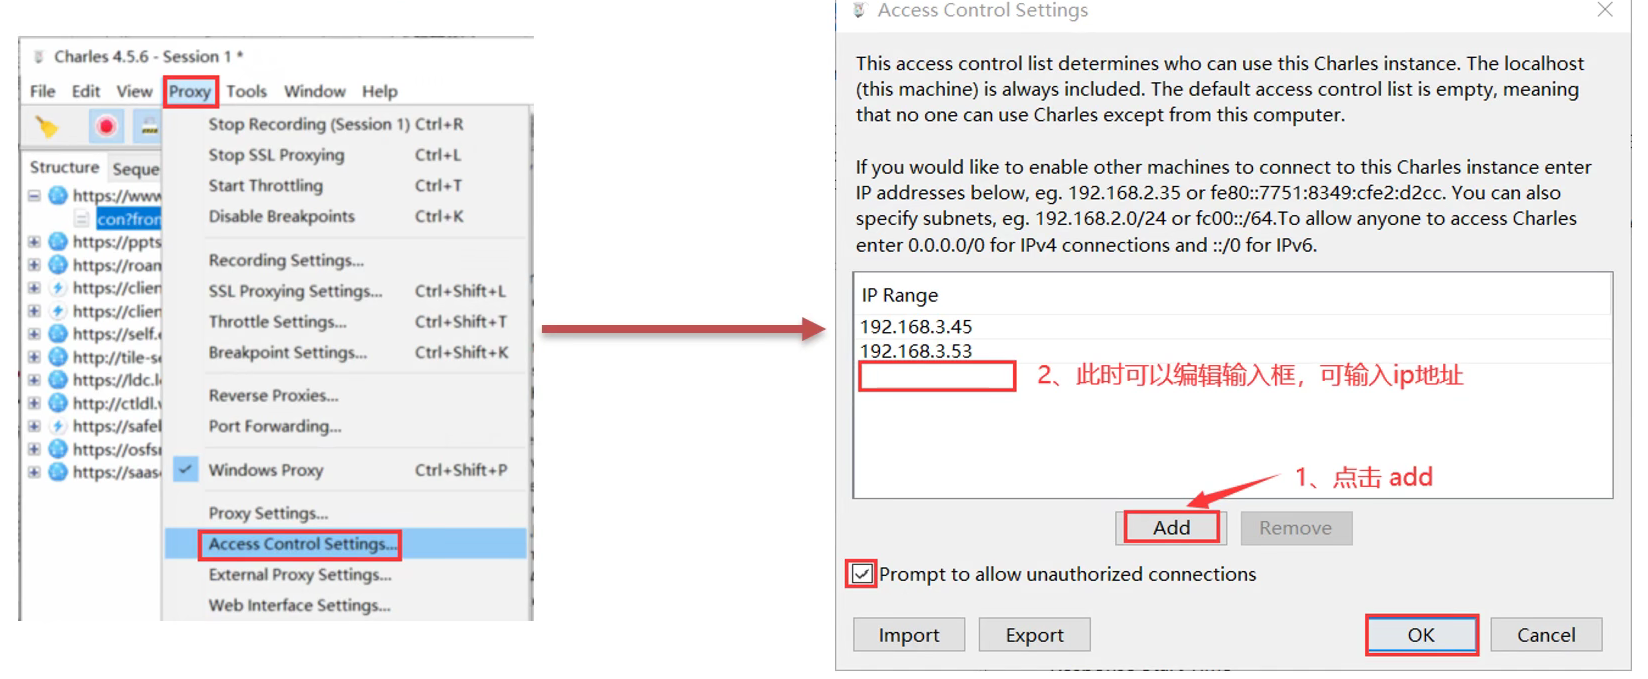Select IP range 192.168.3.53 row
Viewport: 1648px width, 679px height.
click(1233, 351)
